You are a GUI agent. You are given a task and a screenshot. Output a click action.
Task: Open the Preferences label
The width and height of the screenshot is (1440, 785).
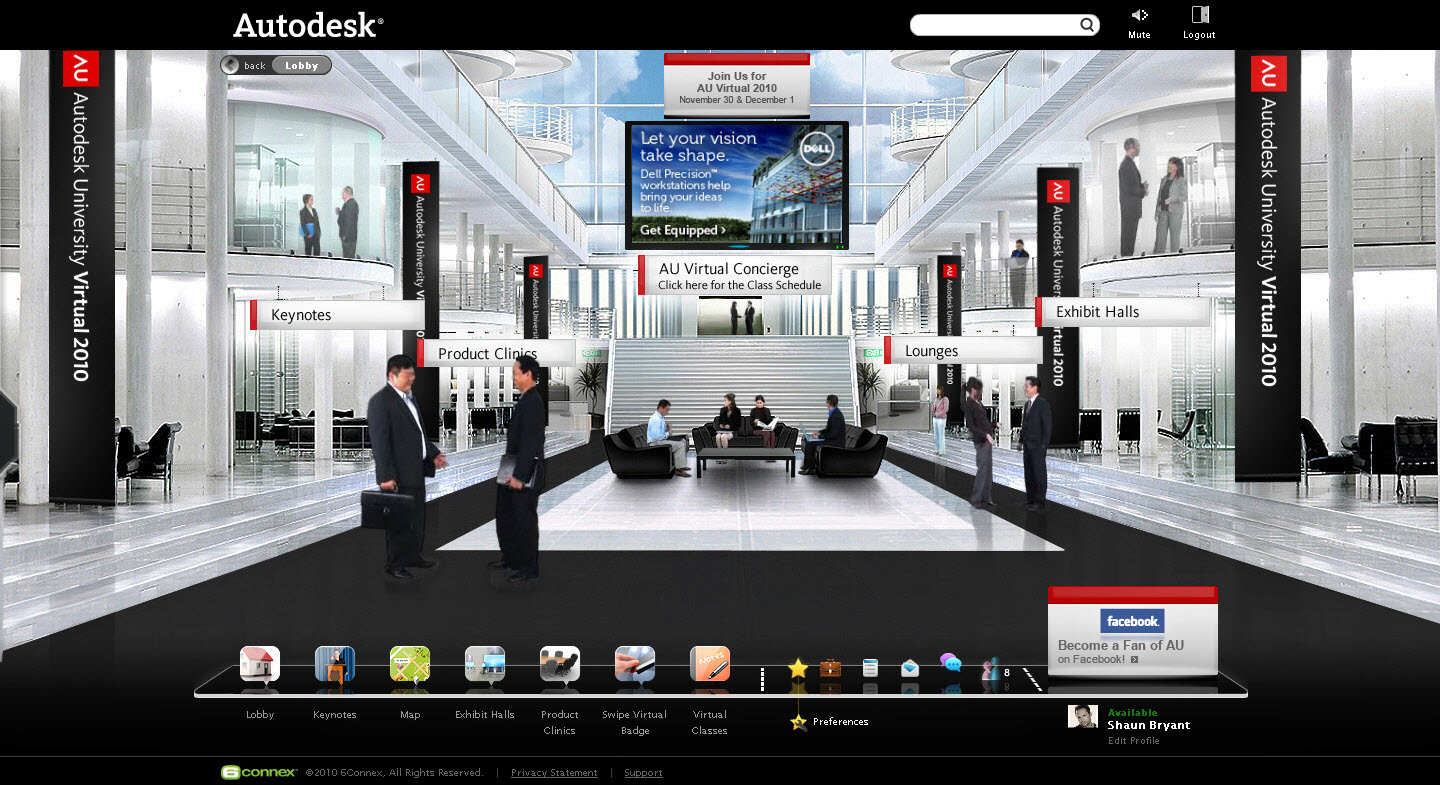(840, 722)
